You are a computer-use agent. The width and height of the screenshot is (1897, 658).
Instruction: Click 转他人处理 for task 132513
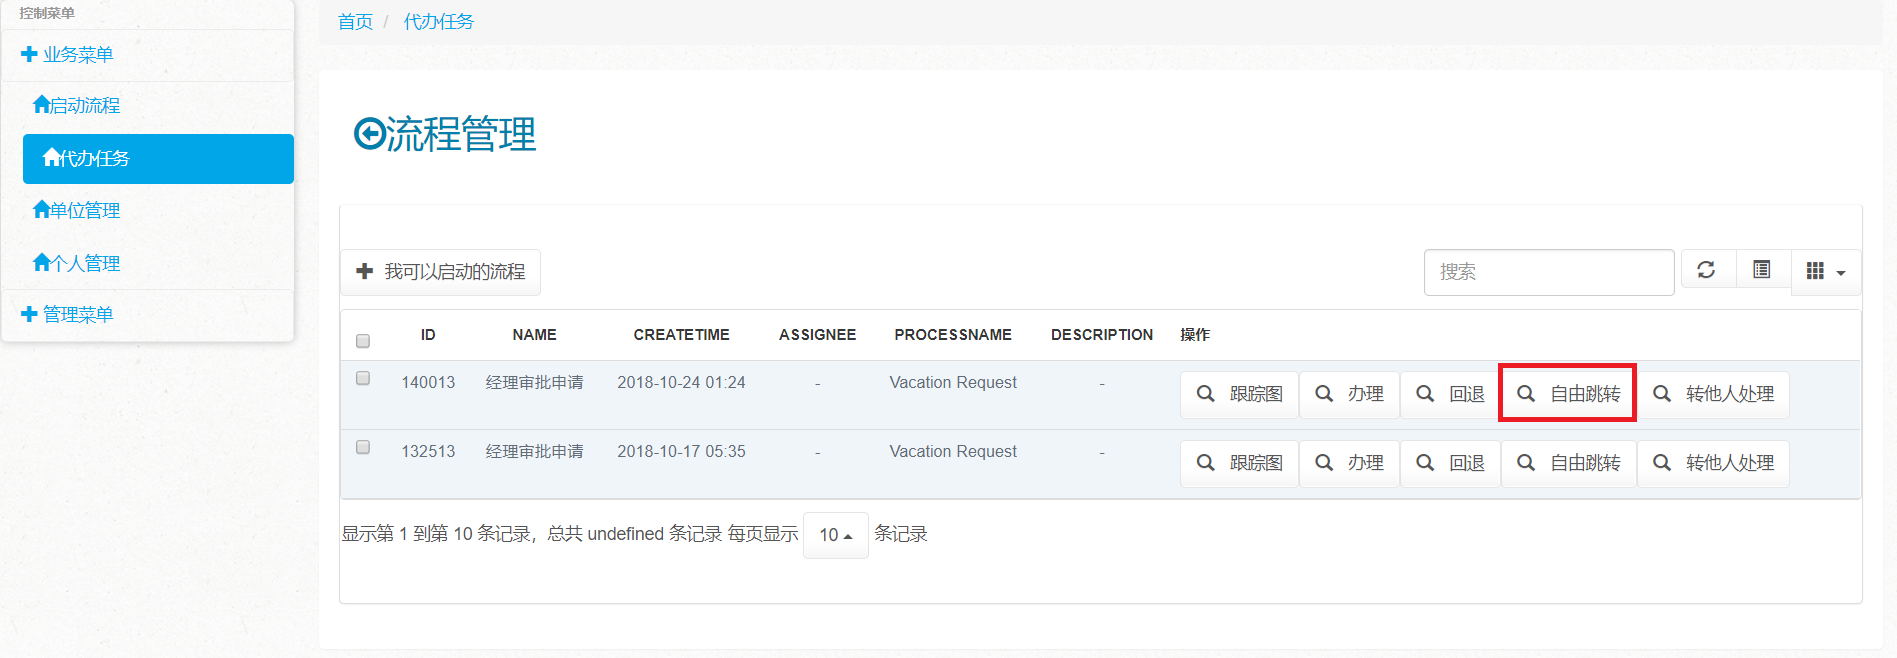1713,463
